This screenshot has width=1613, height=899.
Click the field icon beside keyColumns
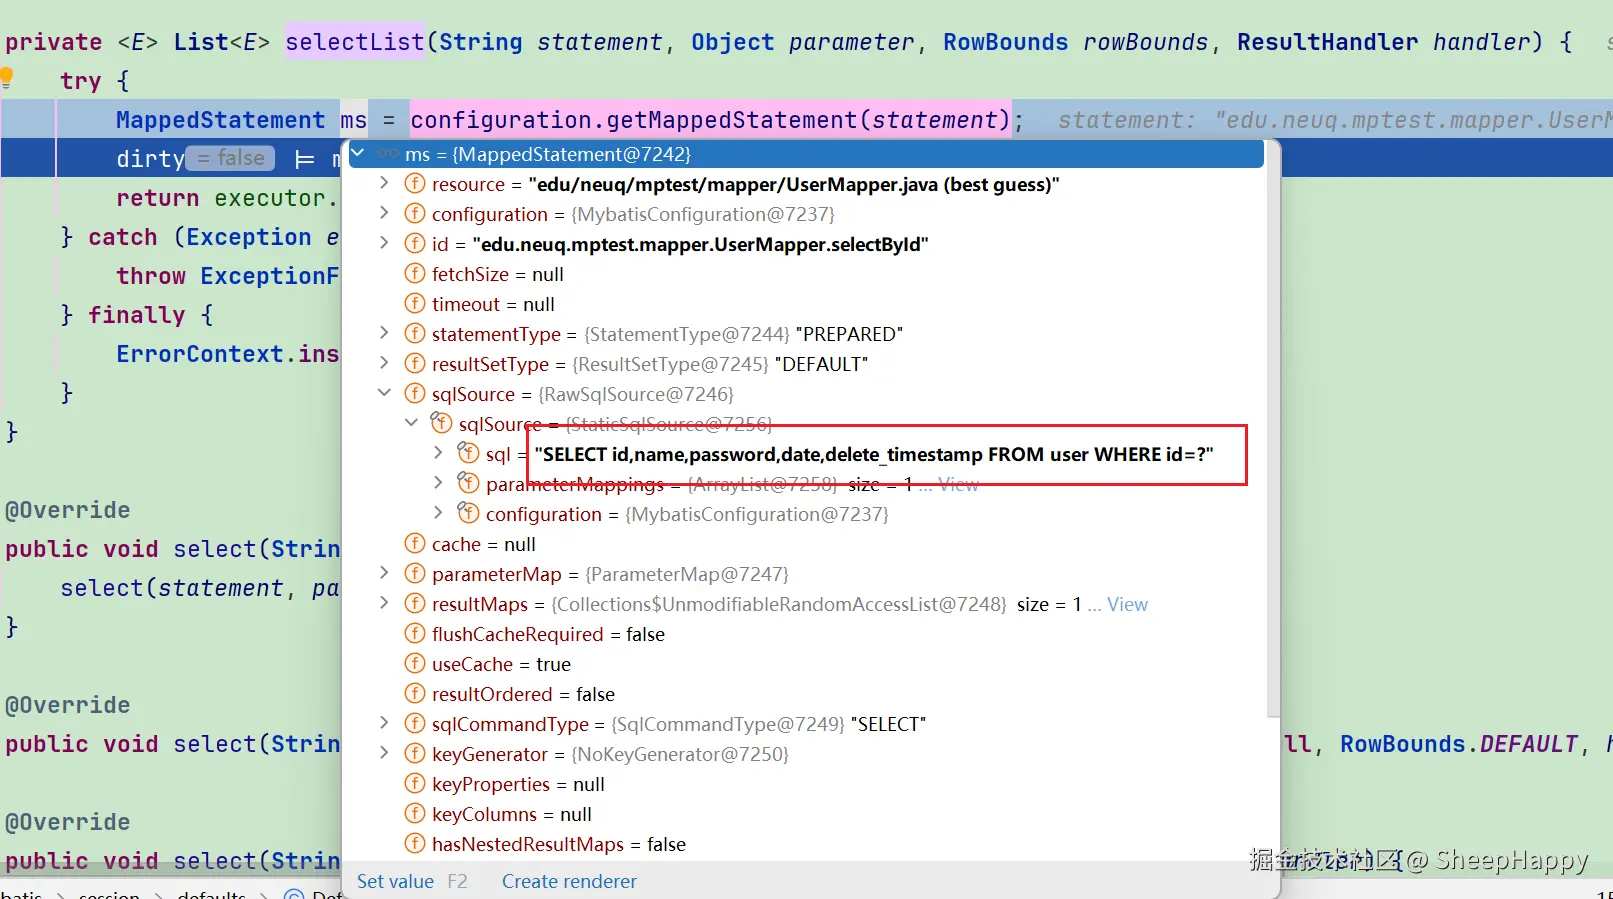[415, 814]
